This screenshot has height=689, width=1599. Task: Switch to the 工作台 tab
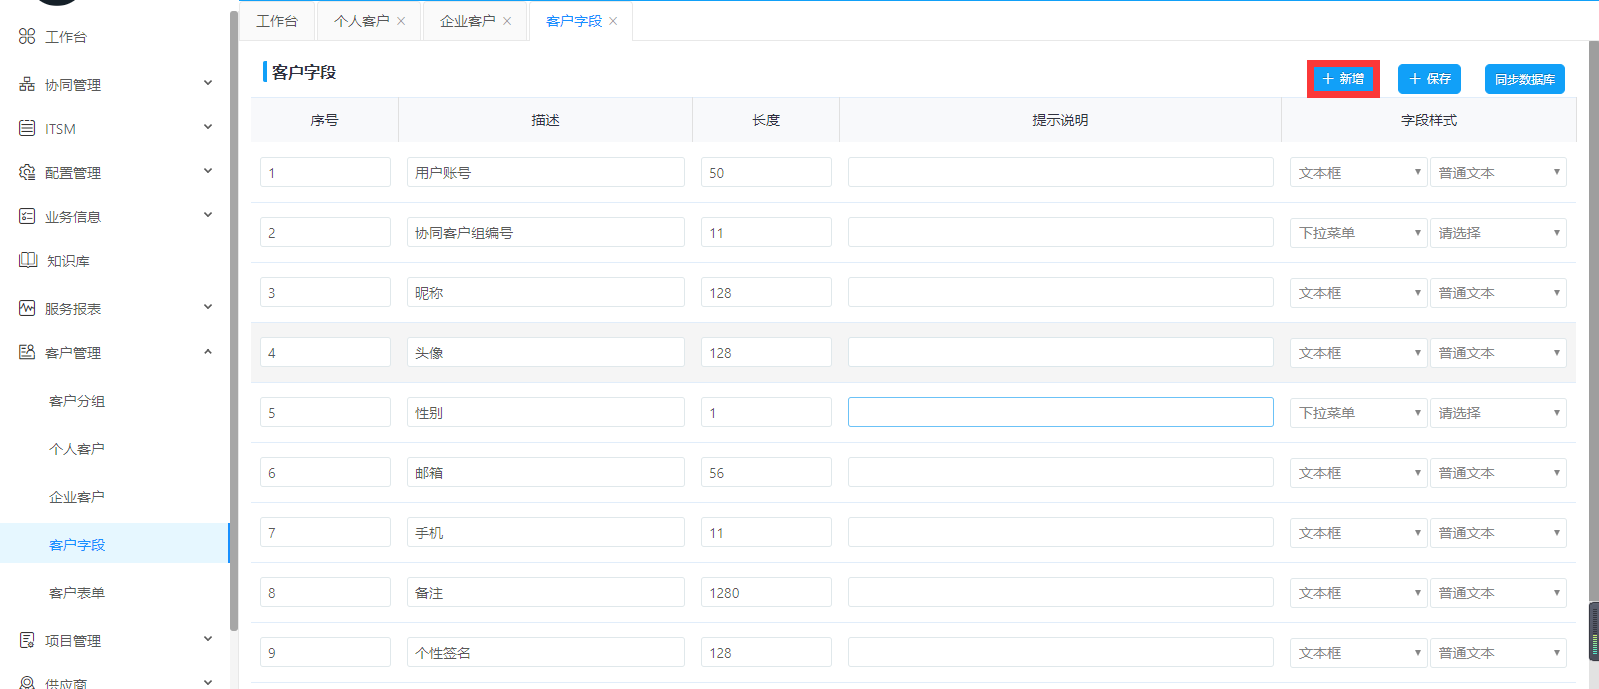277,21
